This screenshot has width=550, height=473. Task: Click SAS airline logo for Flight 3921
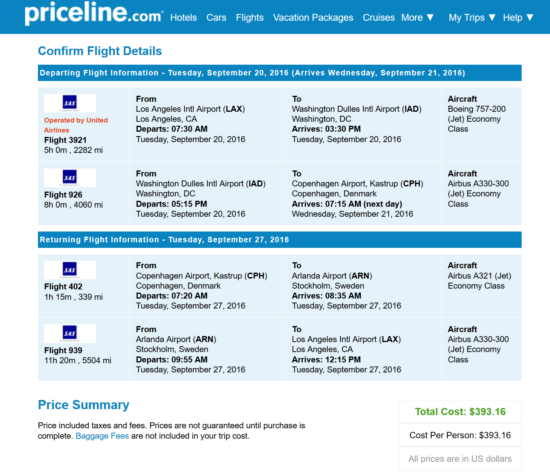70,103
